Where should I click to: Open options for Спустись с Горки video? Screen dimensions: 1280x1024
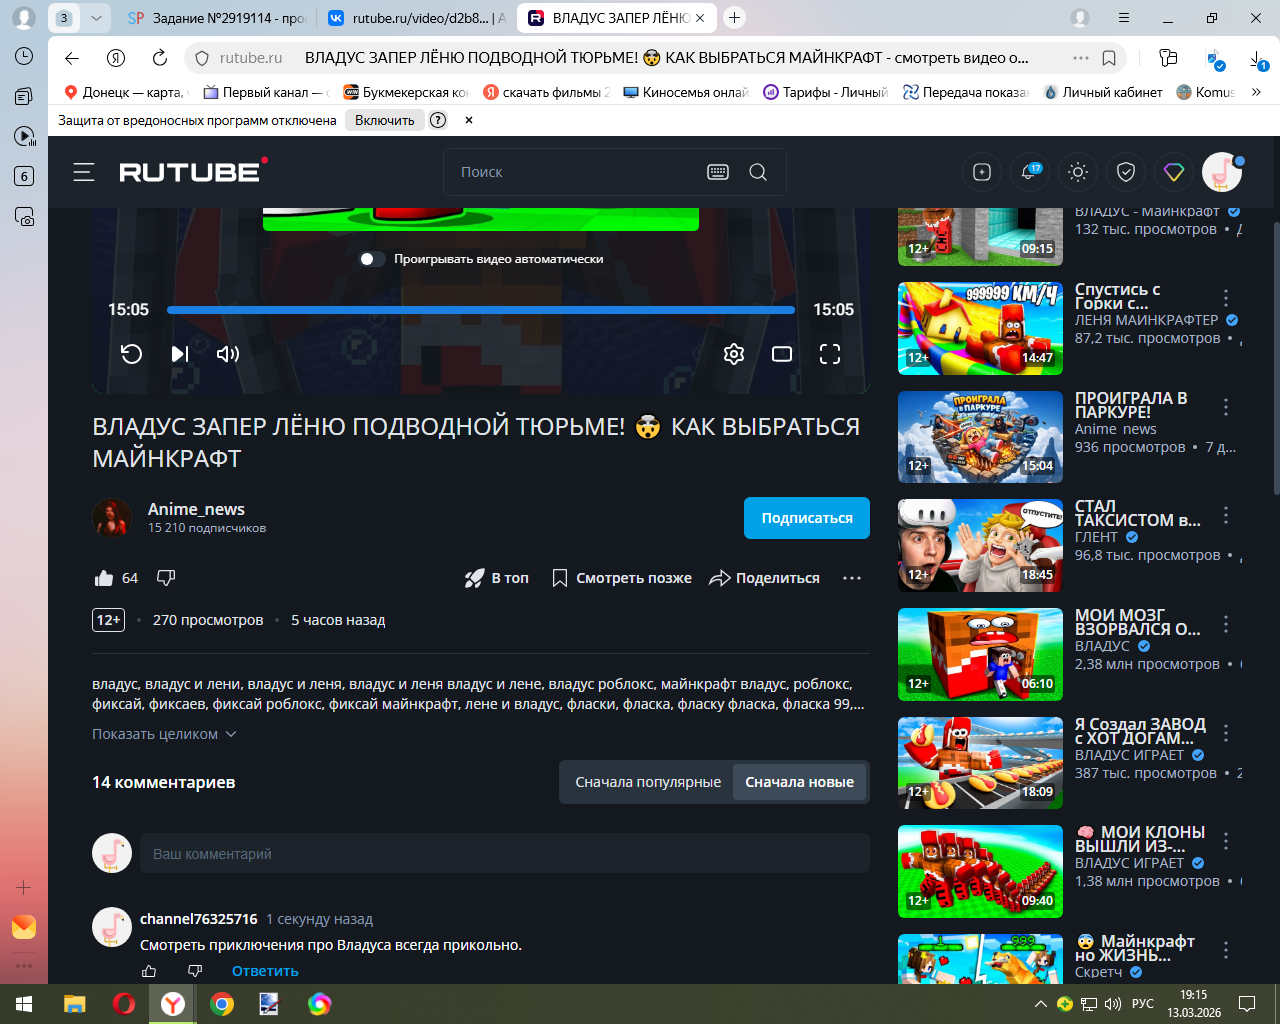pyautogui.click(x=1226, y=298)
